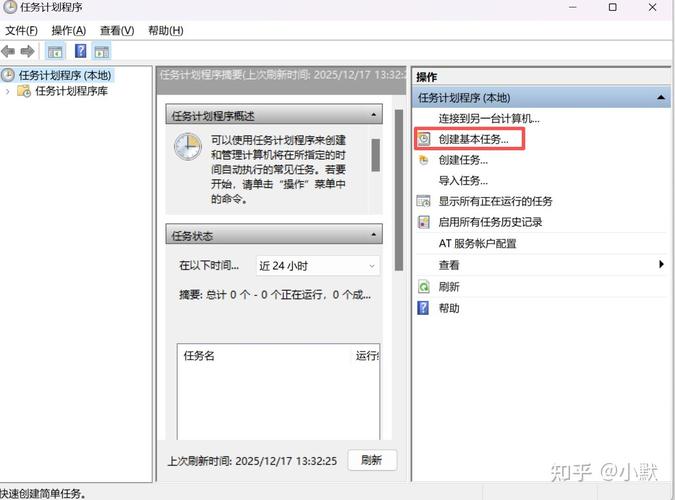The width and height of the screenshot is (675, 500).
Task: Click 显示所有正在运行的任务
Action: click(x=495, y=201)
